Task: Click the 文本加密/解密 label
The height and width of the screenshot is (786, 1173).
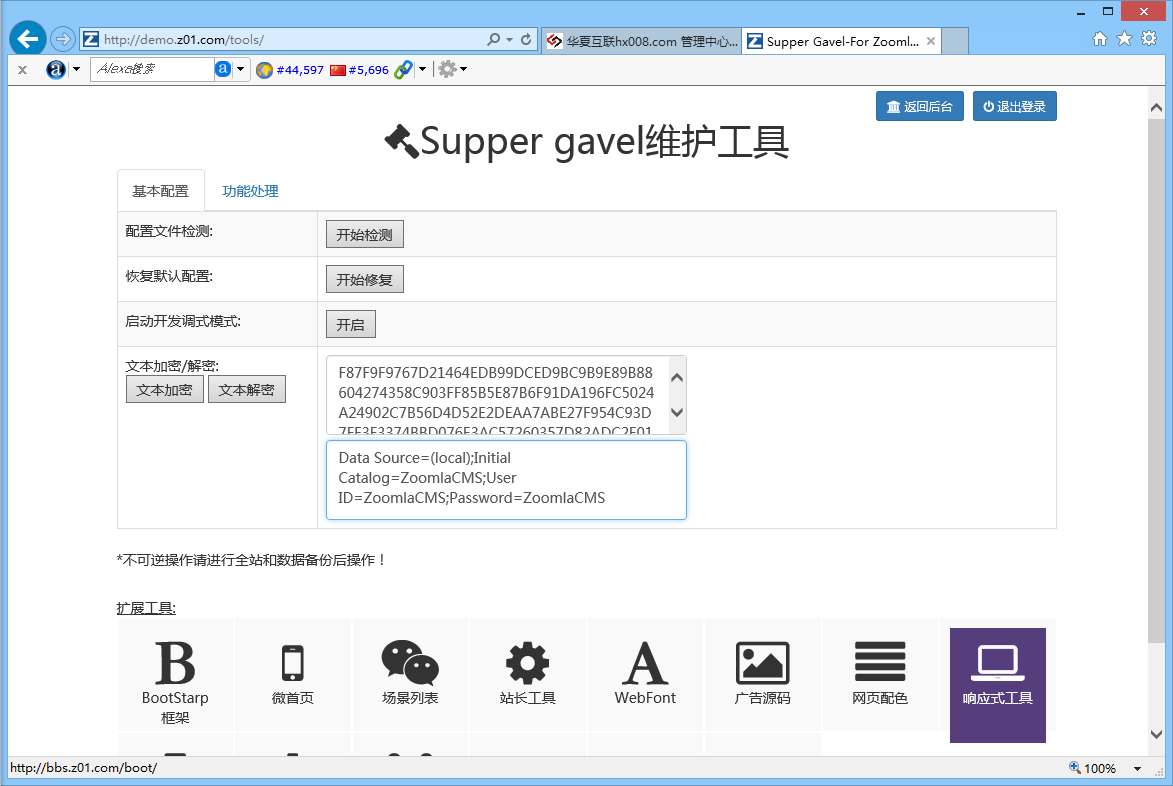Action: (x=172, y=366)
